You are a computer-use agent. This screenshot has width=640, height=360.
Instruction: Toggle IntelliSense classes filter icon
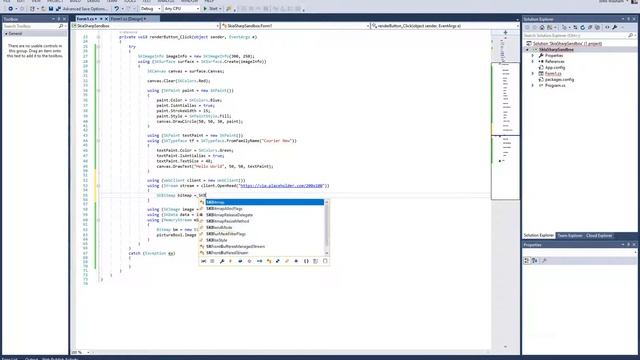(x=269, y=261)
